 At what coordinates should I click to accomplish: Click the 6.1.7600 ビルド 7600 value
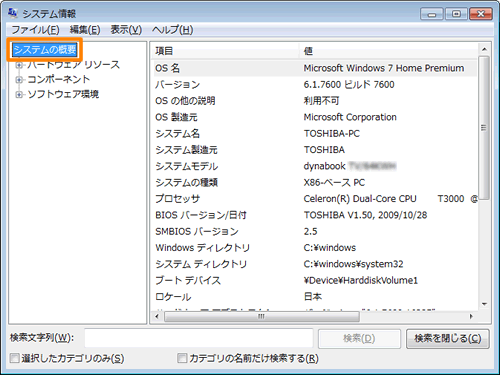(349, 85)
